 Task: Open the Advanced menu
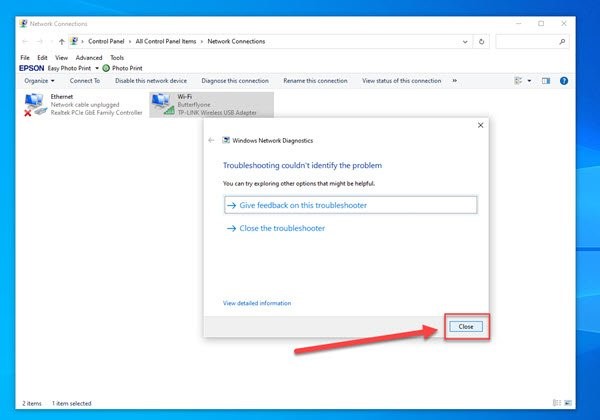click(x=89, y=58)
